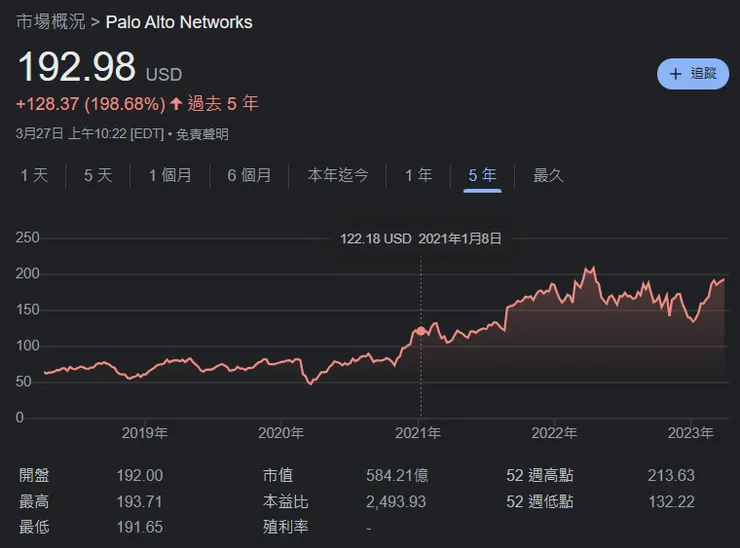Click the 52 週低點 value 132.22

point(671,501)
